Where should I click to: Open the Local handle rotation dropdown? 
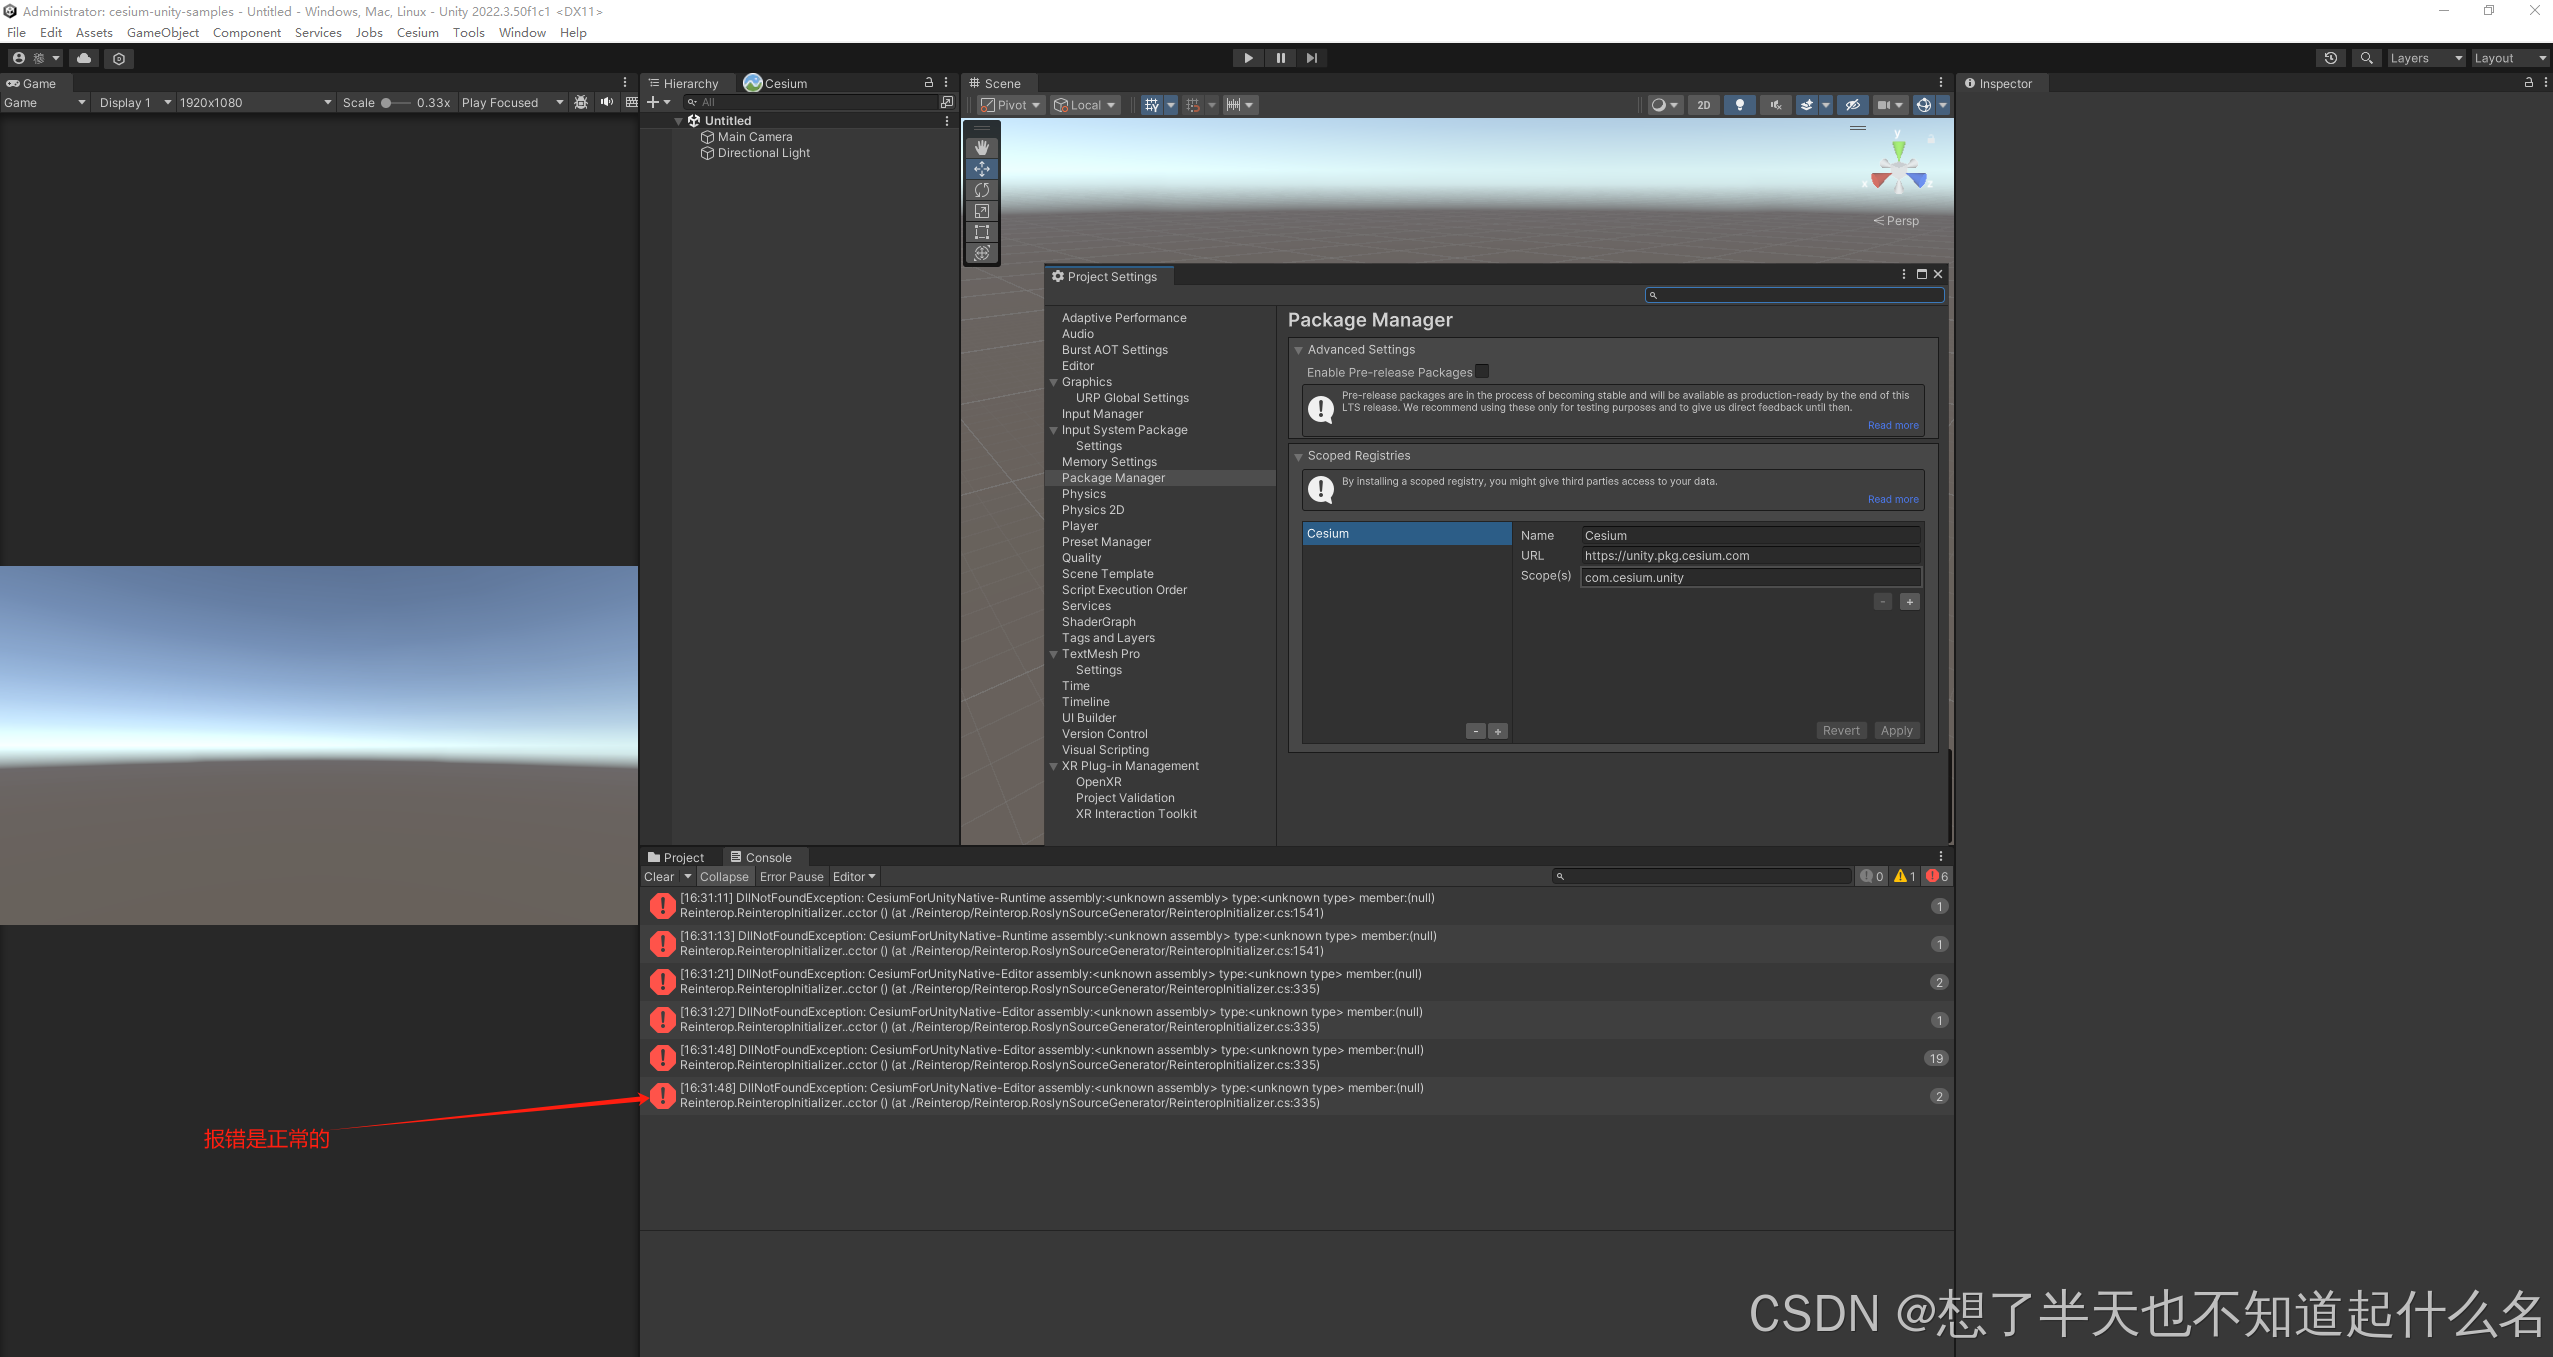(x=1085, y=105)
